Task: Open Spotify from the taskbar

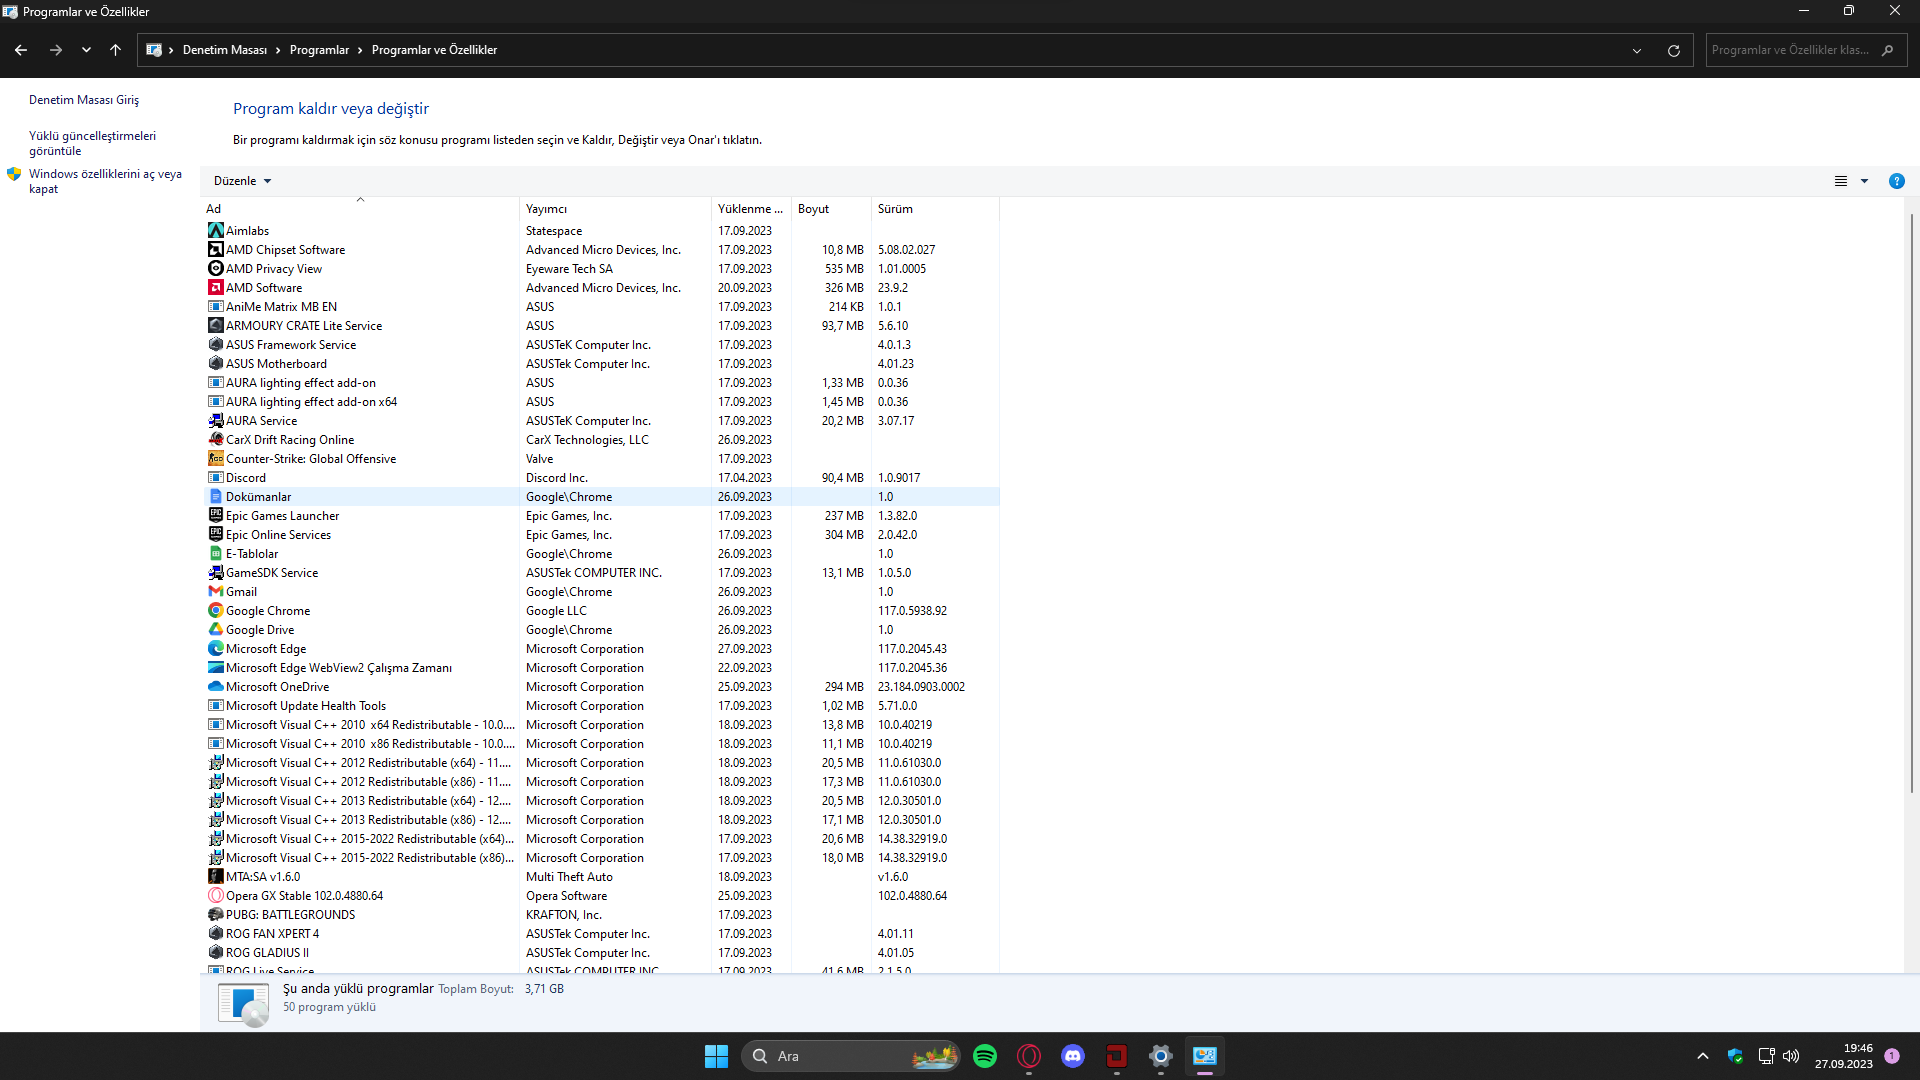Action: point(985,1056)
